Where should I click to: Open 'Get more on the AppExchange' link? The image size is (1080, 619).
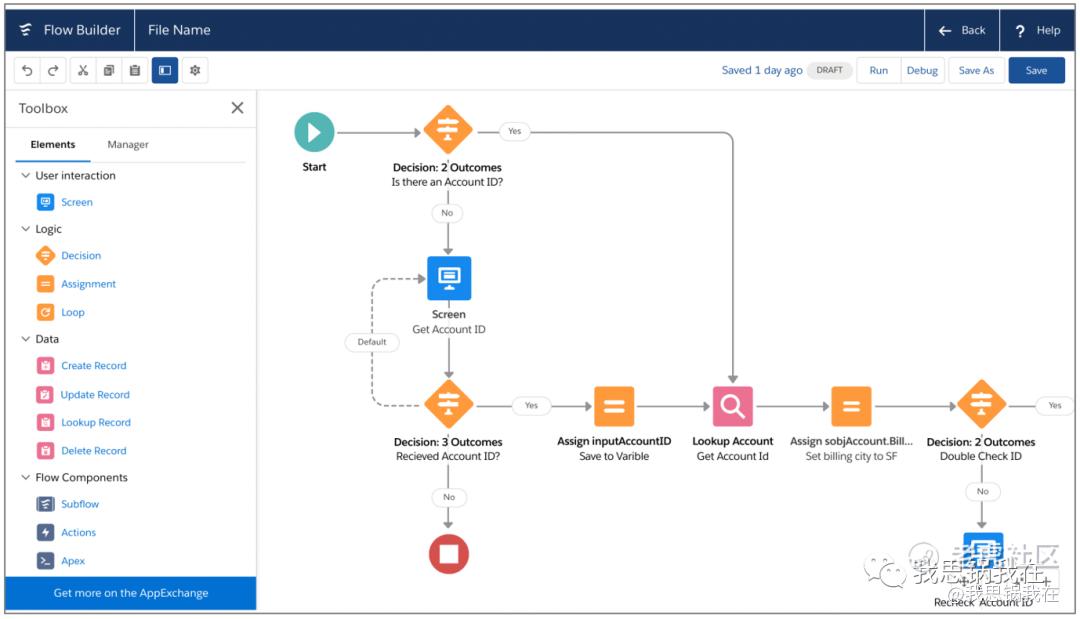pos(131,593)
